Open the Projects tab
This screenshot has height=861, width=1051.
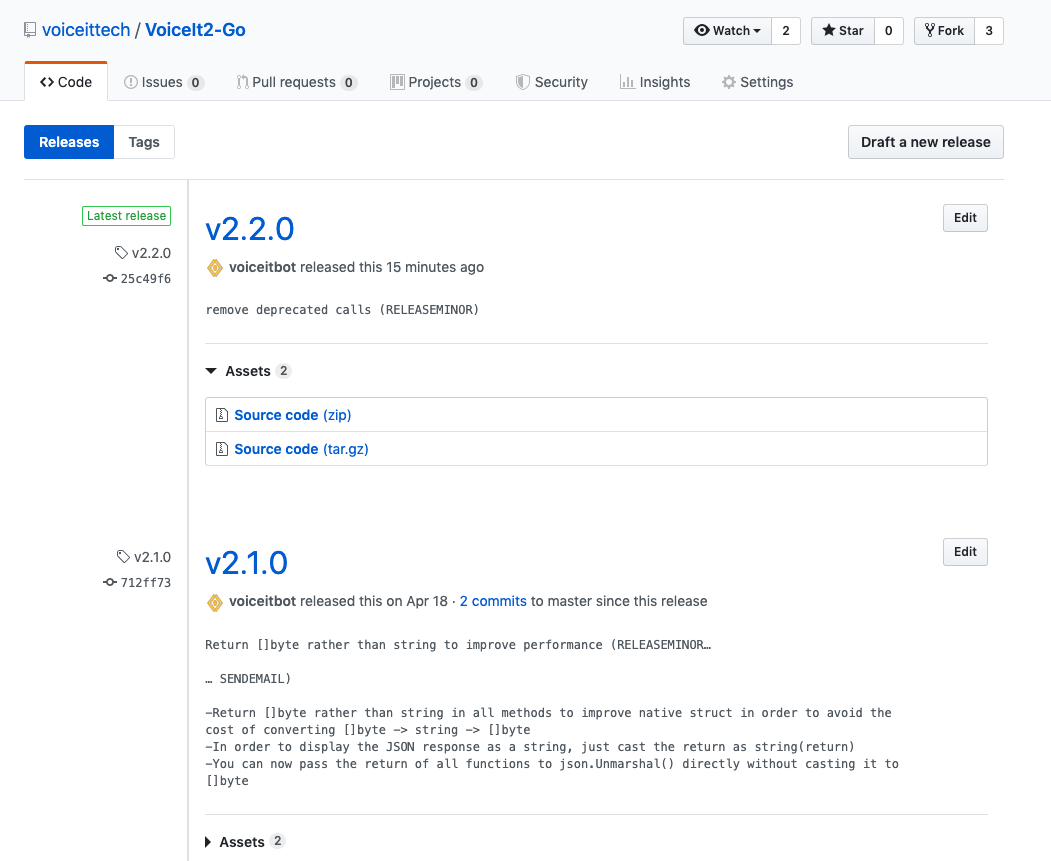[x=436, y=82]
